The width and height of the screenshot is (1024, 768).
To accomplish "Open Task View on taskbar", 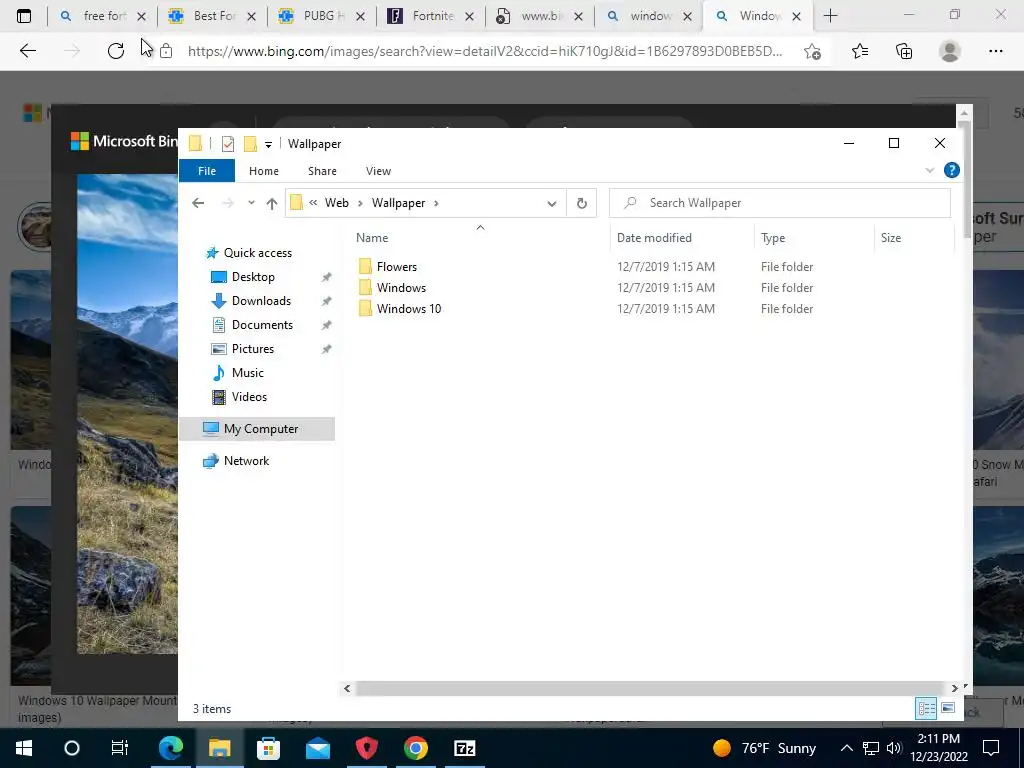I will click(x=120, y=748).
